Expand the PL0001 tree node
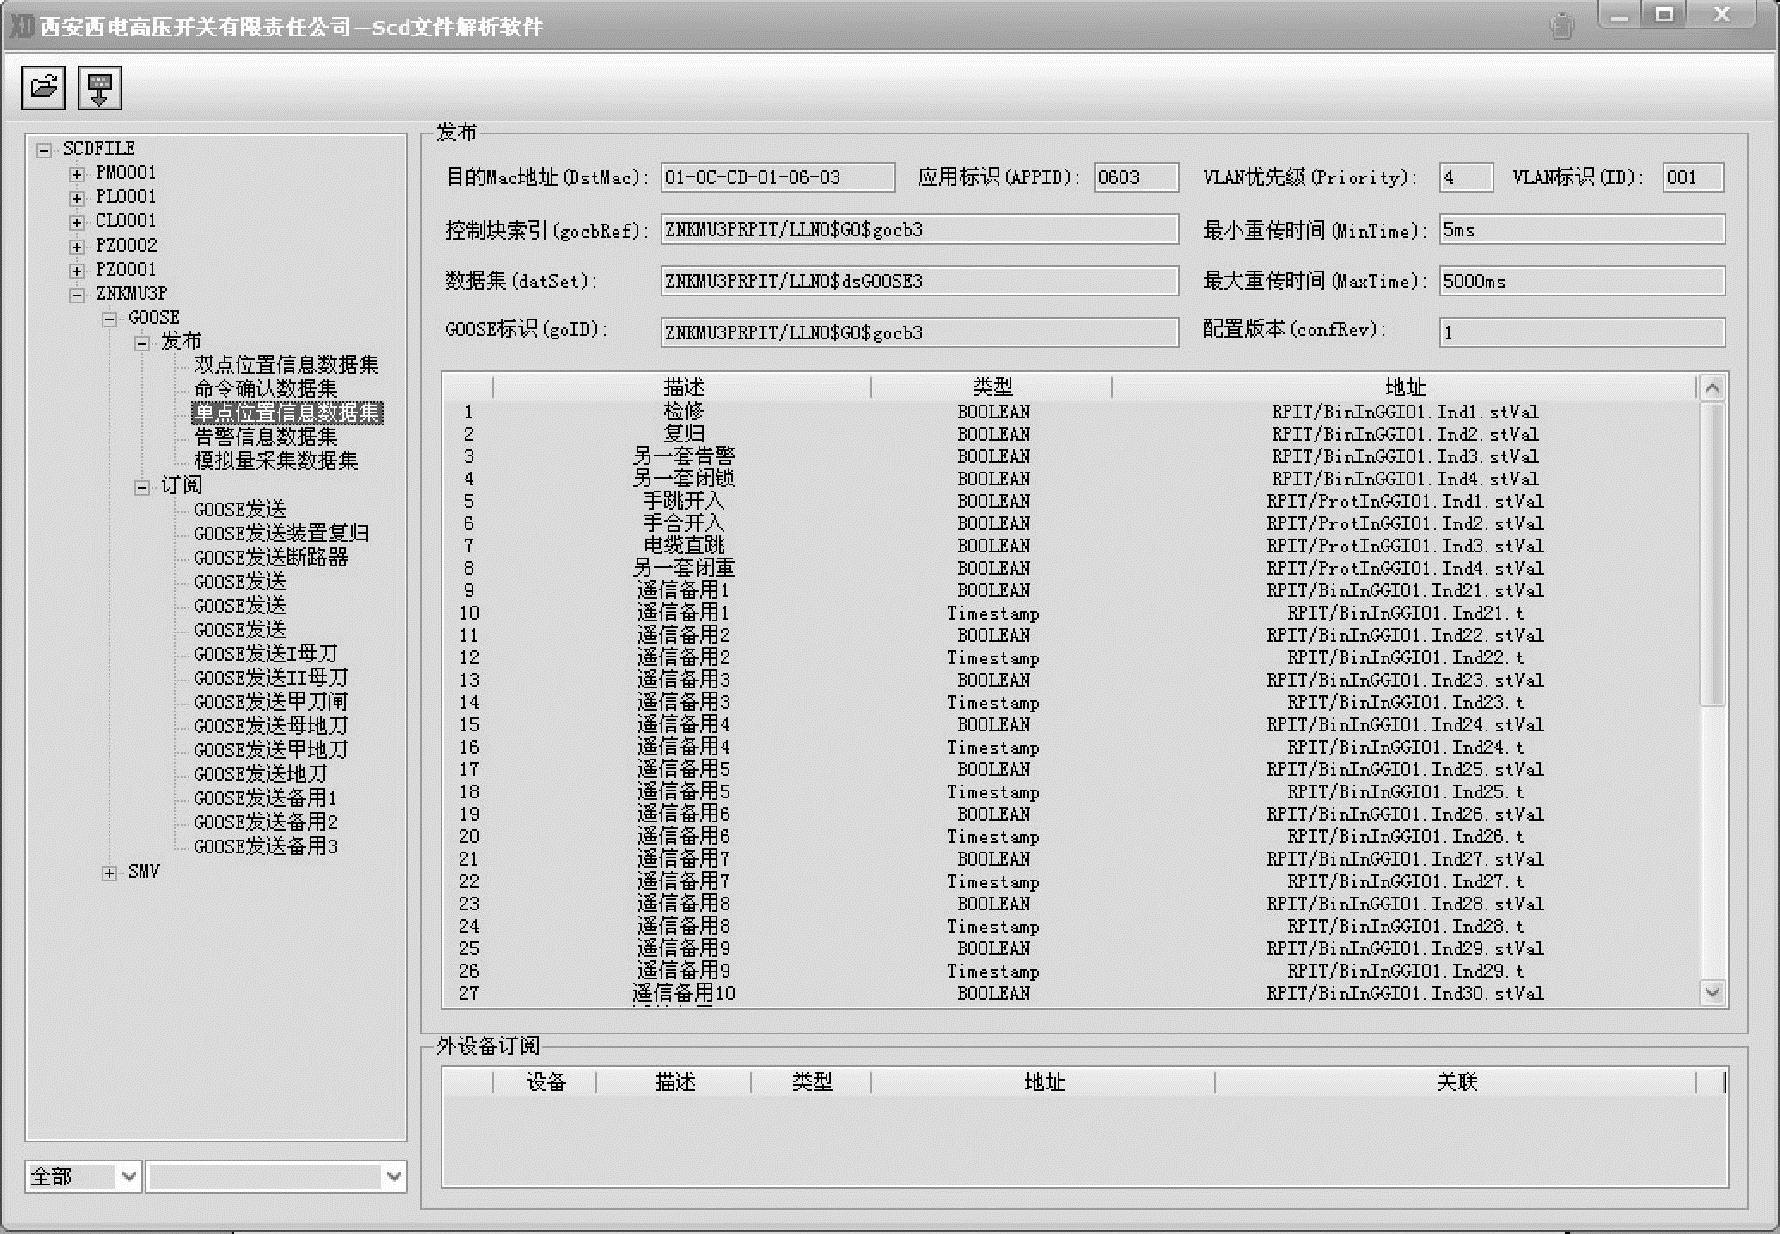The width and height of the screenshot is (1780, 1234). (77, 198)
